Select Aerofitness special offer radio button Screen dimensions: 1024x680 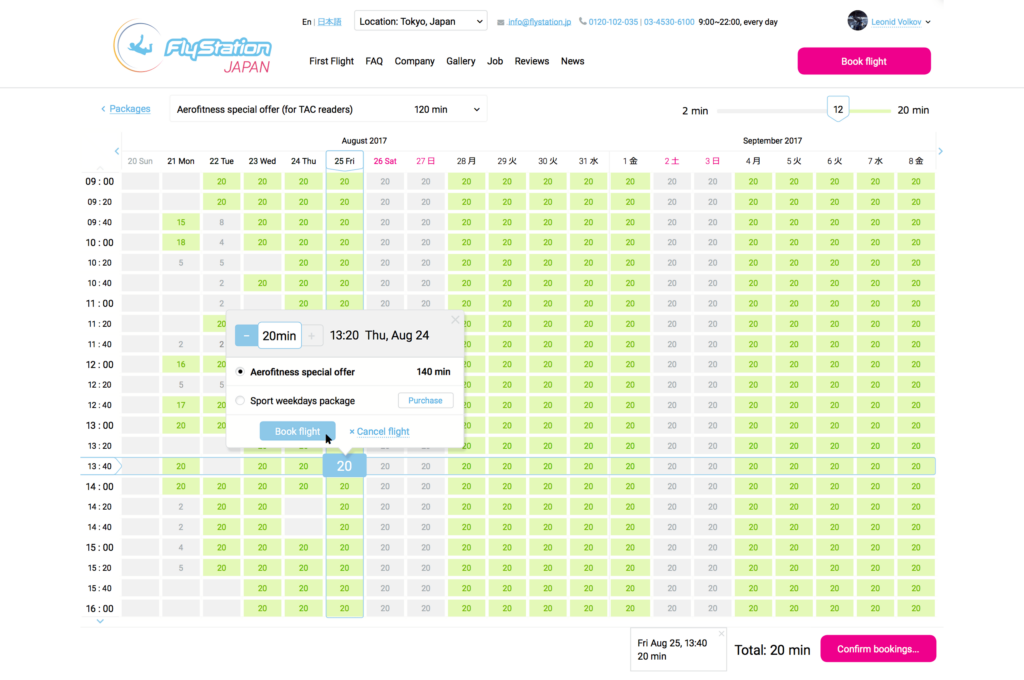click(x=240, y=372)
